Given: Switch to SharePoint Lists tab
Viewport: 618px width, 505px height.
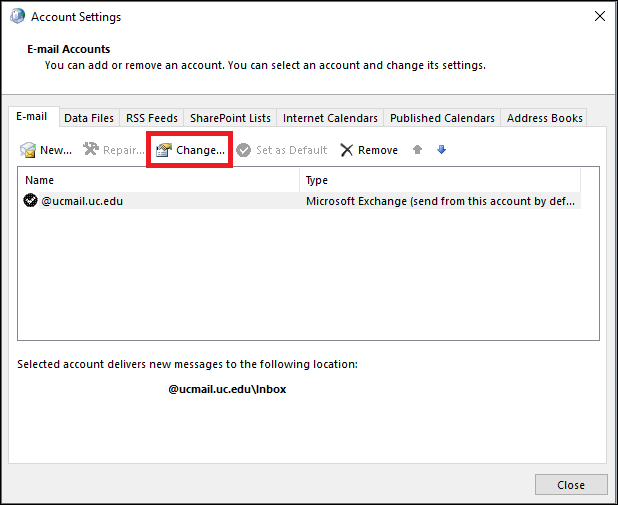Looking at the screenshot, I should (230, 118).
